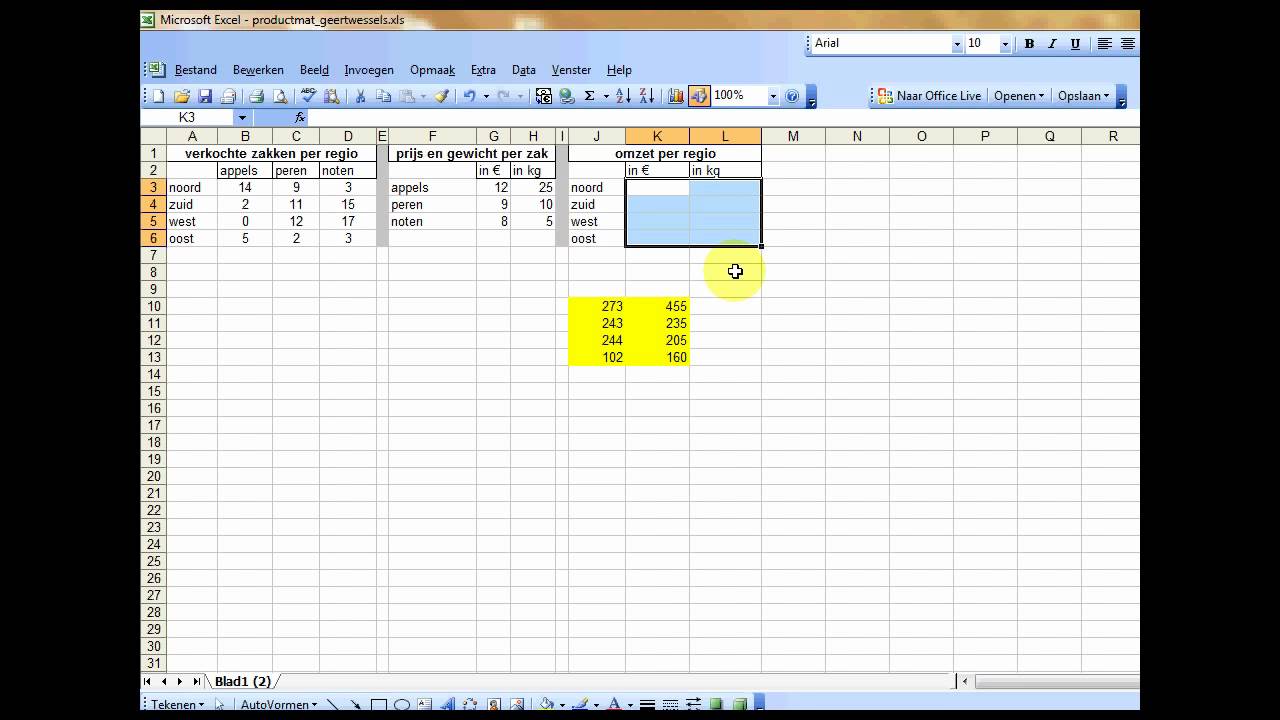Insert hyperlink with globe icon

point(567,96)
